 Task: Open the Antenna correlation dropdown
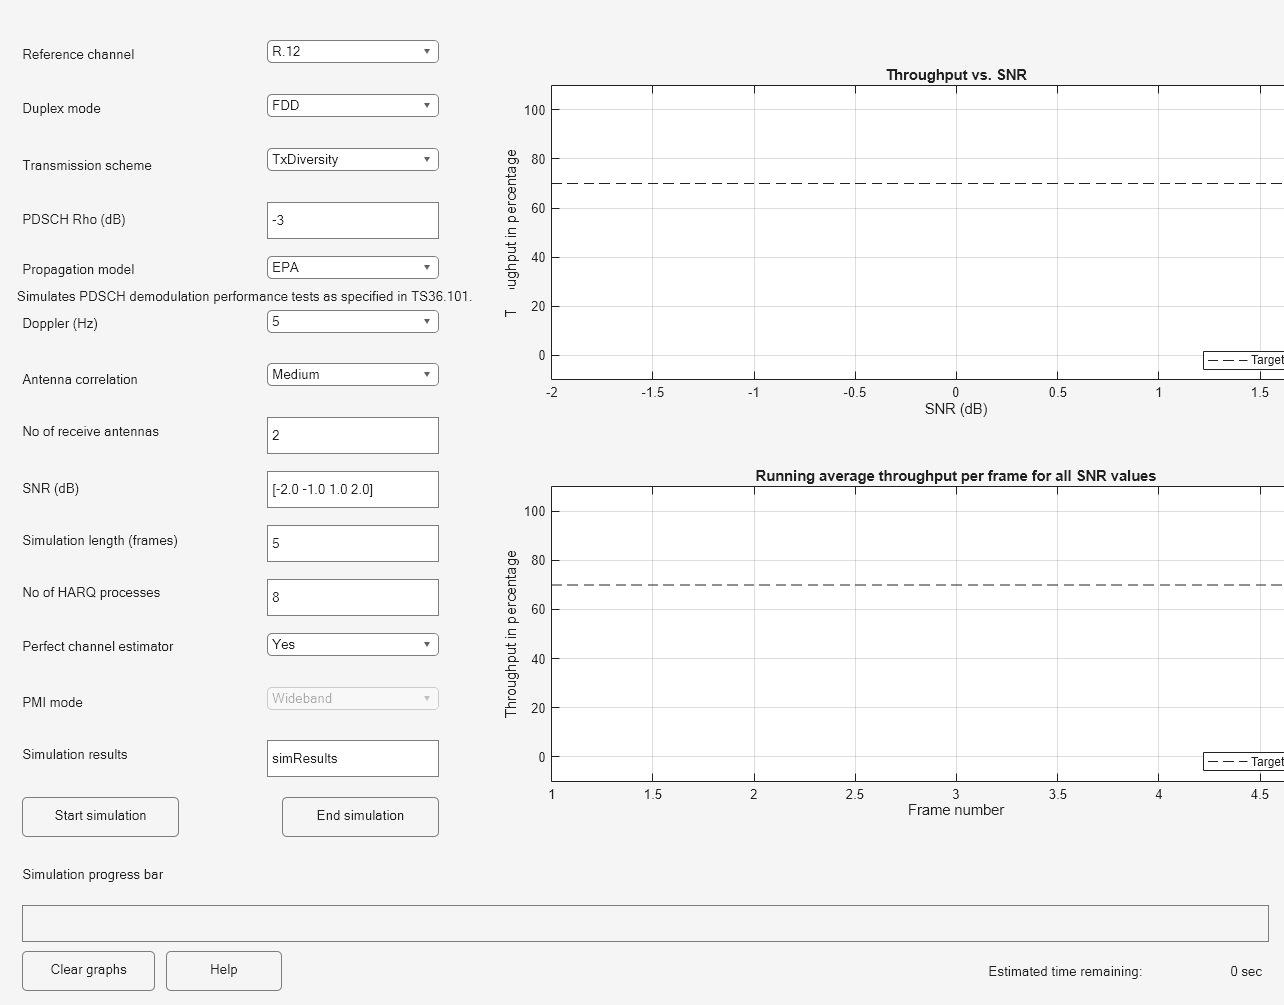[x=352, y=374]
